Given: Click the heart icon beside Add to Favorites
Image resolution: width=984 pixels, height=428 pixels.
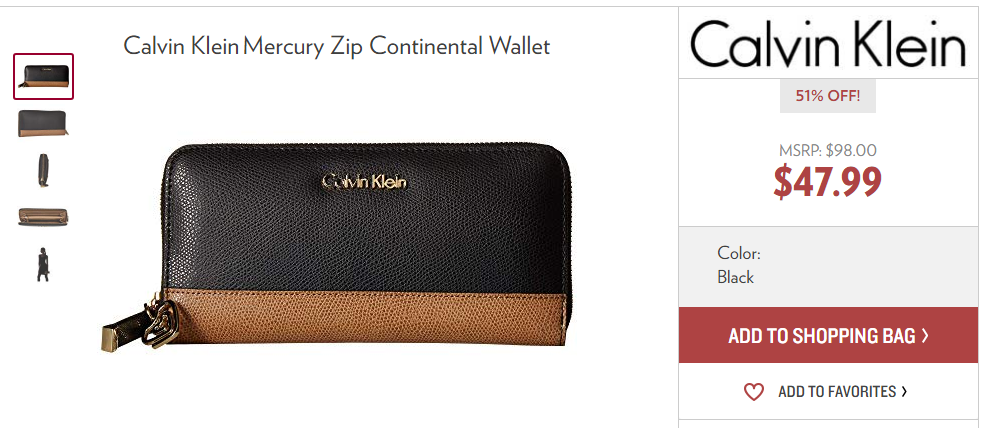Looking at the screenshot, I should click(753, 392).
